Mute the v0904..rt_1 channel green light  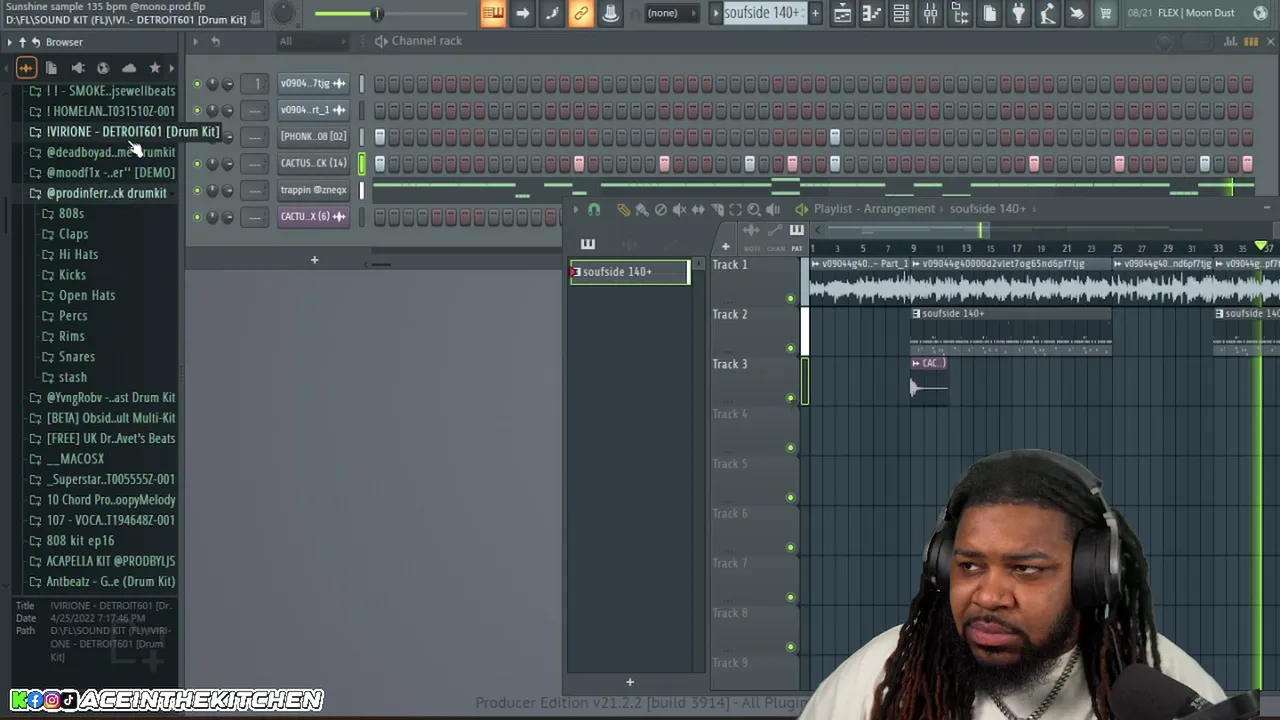pyautogui.click(x=197, y=110)
